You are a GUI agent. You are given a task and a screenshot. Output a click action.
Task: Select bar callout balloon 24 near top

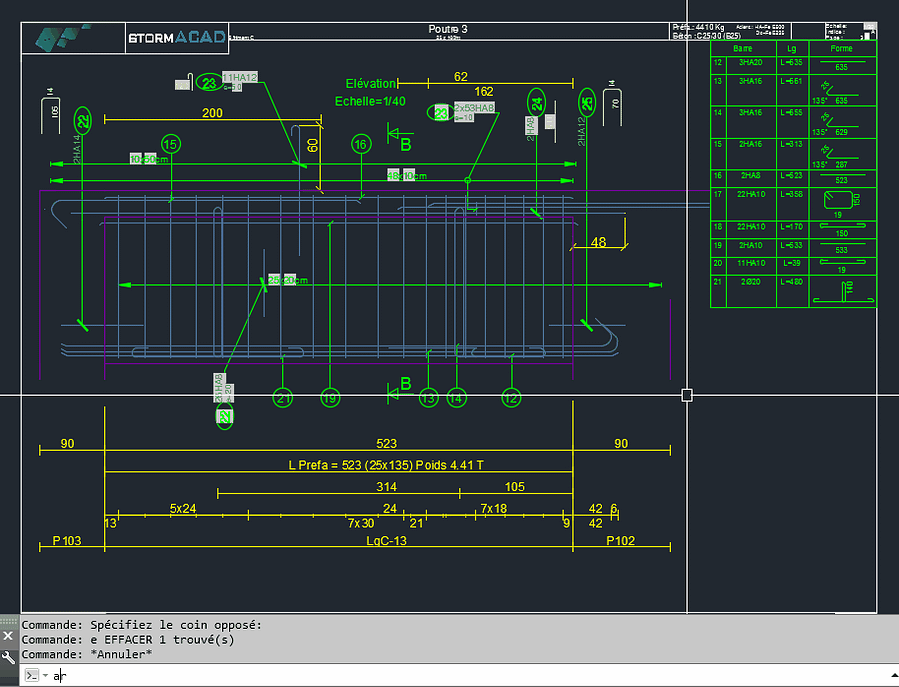click(535, 99)
